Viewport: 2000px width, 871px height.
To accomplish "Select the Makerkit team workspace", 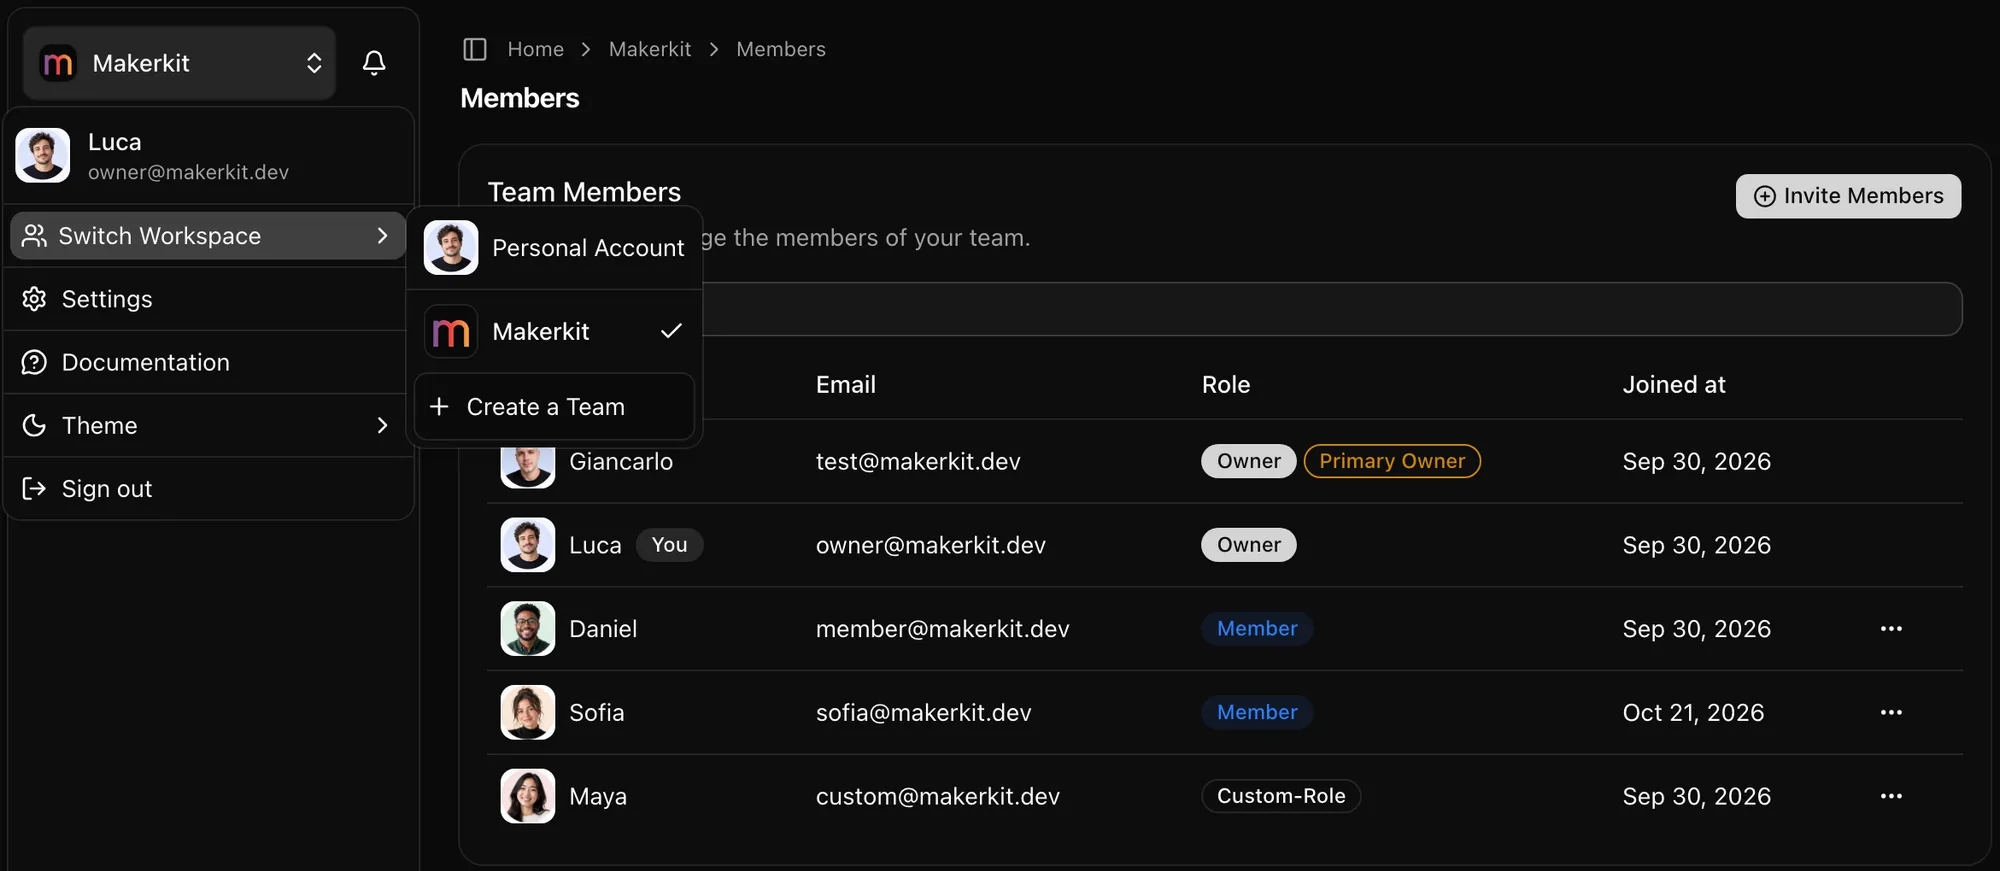I will [x=555, y=331].
